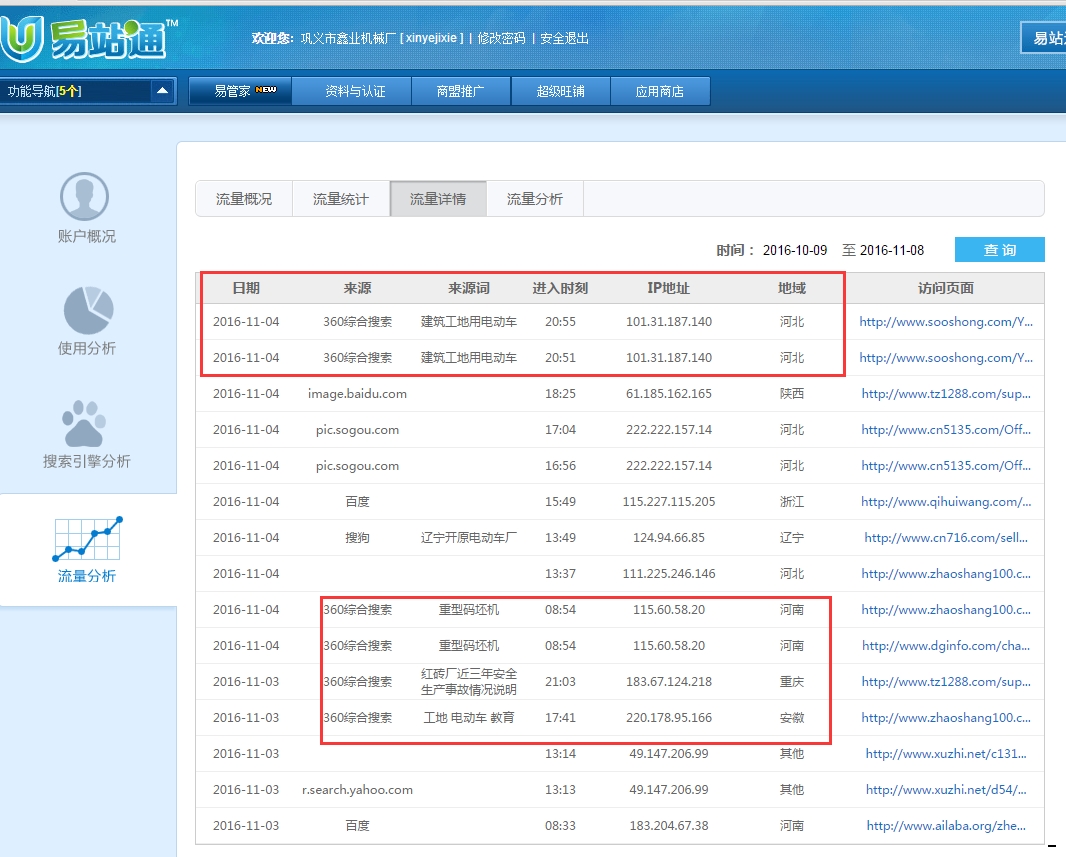
Task: Select the 流量分析 tab
Action: click(x=535, y=199)
